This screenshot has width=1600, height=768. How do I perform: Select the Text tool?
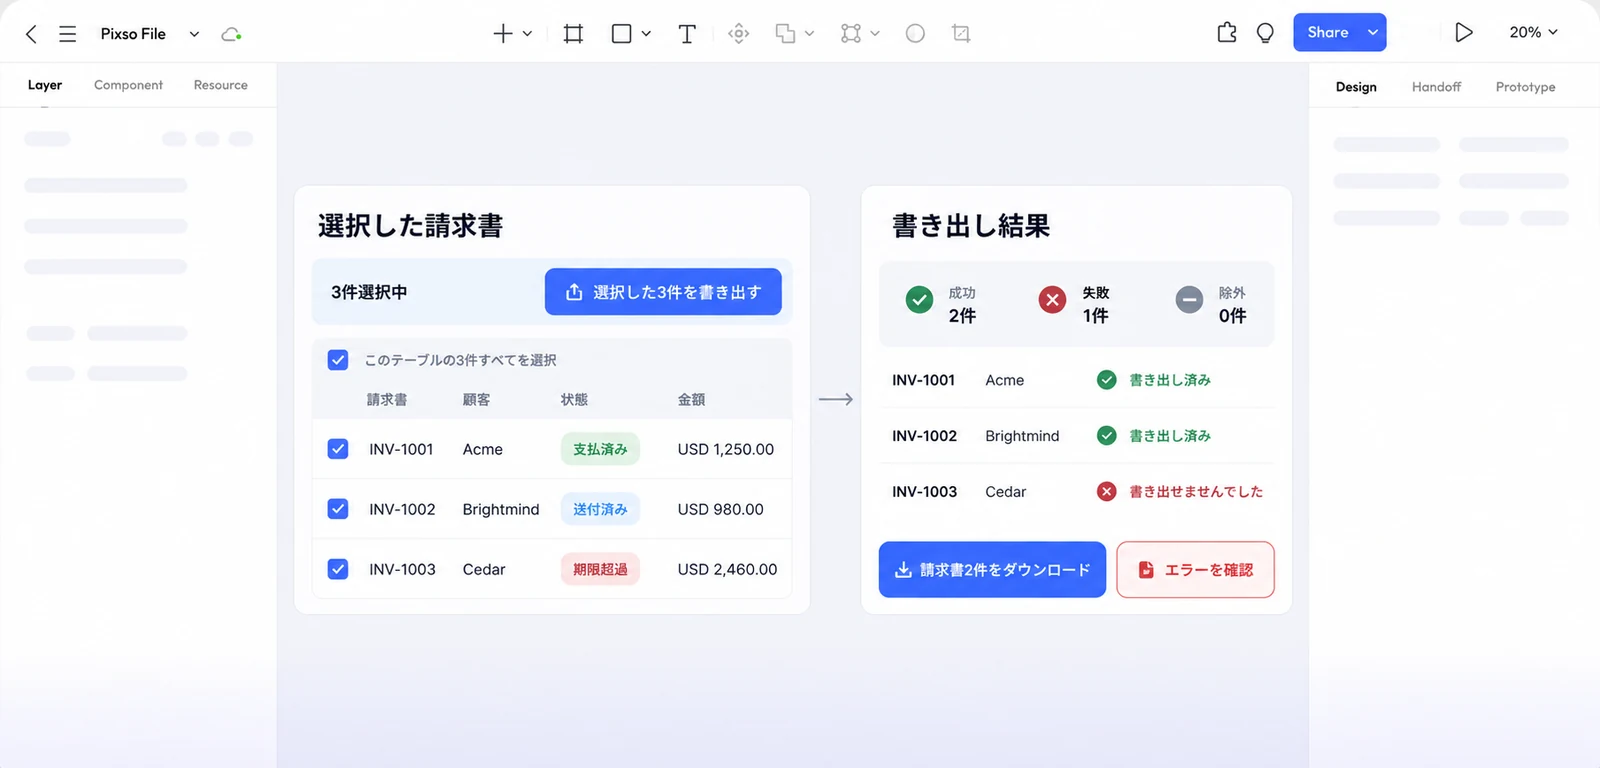pos(687,34)
